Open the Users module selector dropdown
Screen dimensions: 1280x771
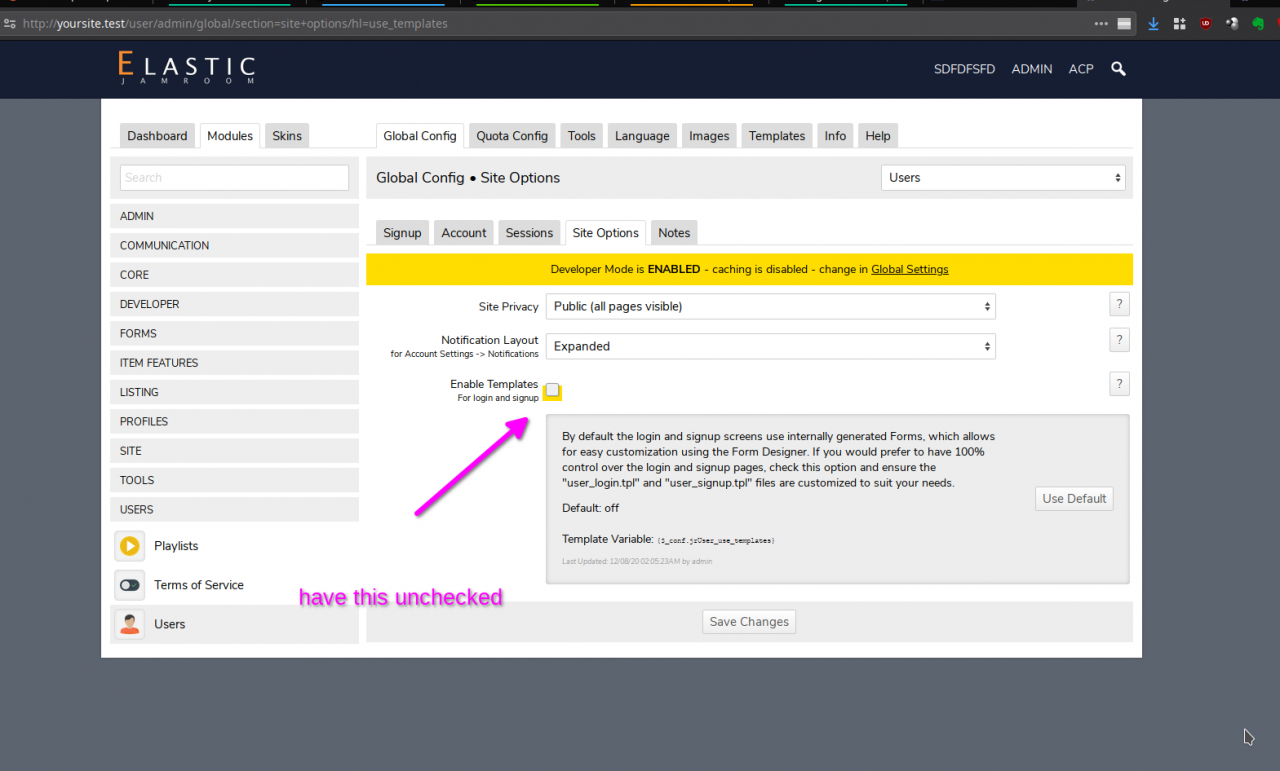pyautogui.click(x=1003, y=178)
